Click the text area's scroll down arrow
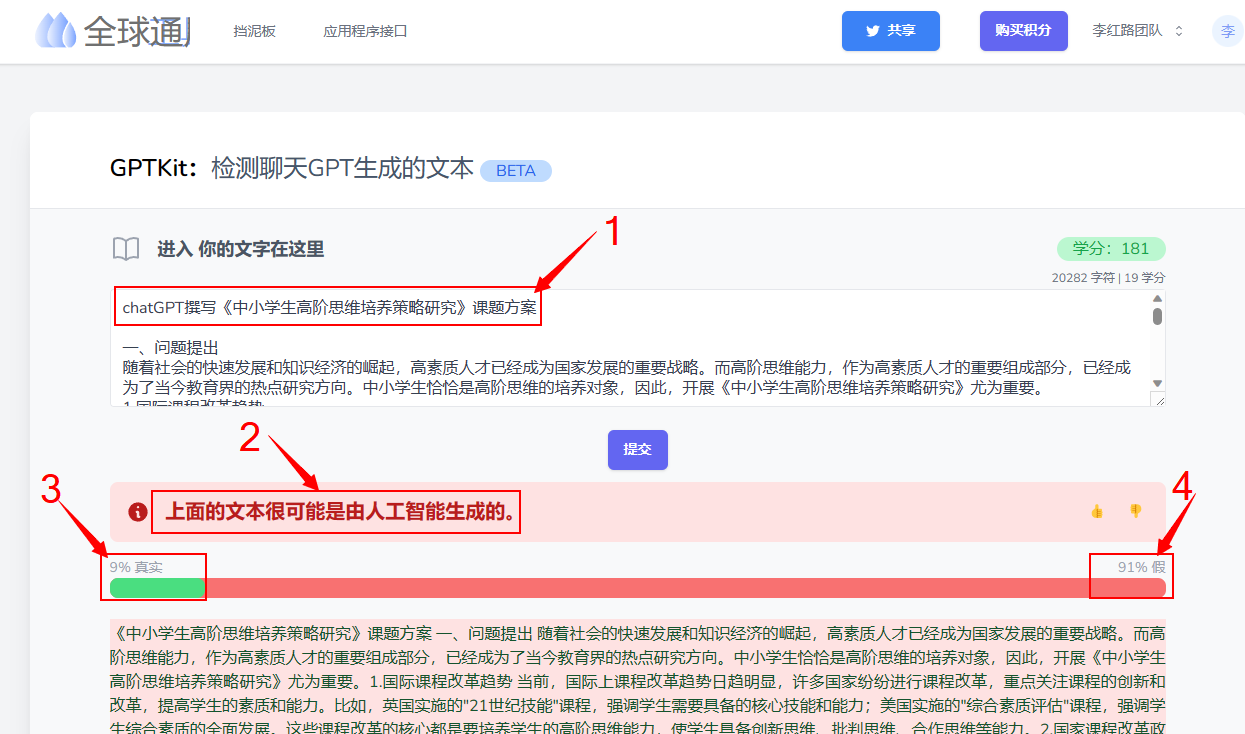The width and height of the screenshot is (1245, 734). pos(1157,383)
